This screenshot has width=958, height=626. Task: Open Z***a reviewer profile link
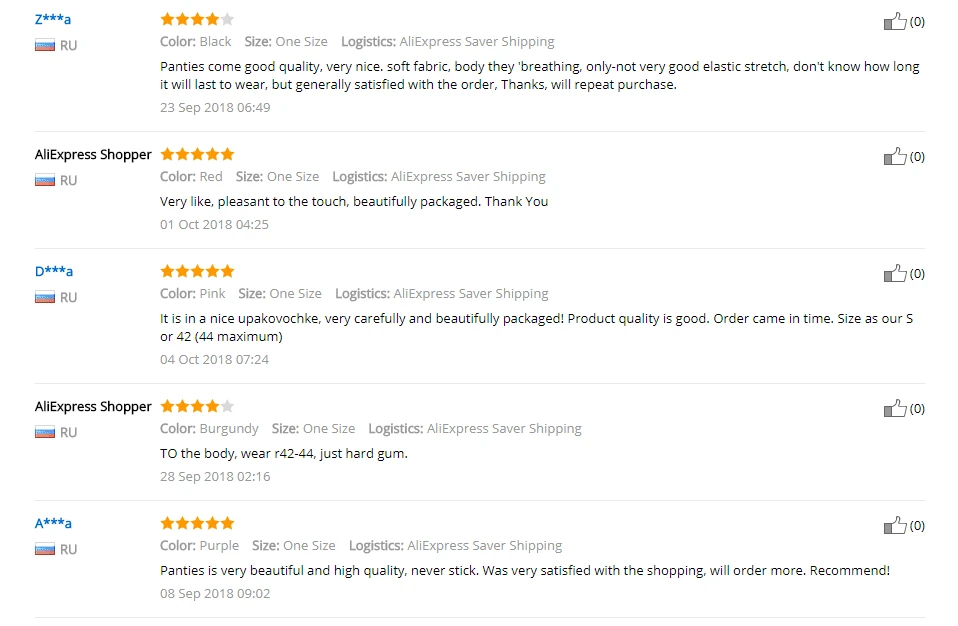click(x=53, y=19)
